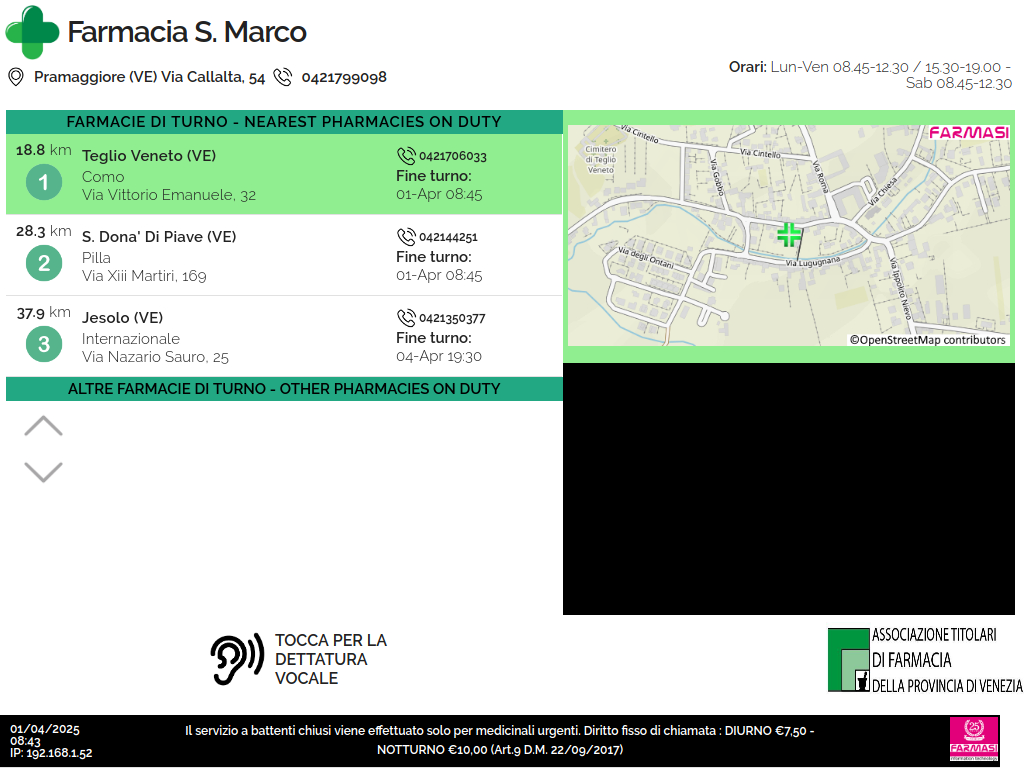Click the phone icon beside 0421799098
Image resolution: width=1024 pixels, height=768 pixels.
[x=283, y=77]
